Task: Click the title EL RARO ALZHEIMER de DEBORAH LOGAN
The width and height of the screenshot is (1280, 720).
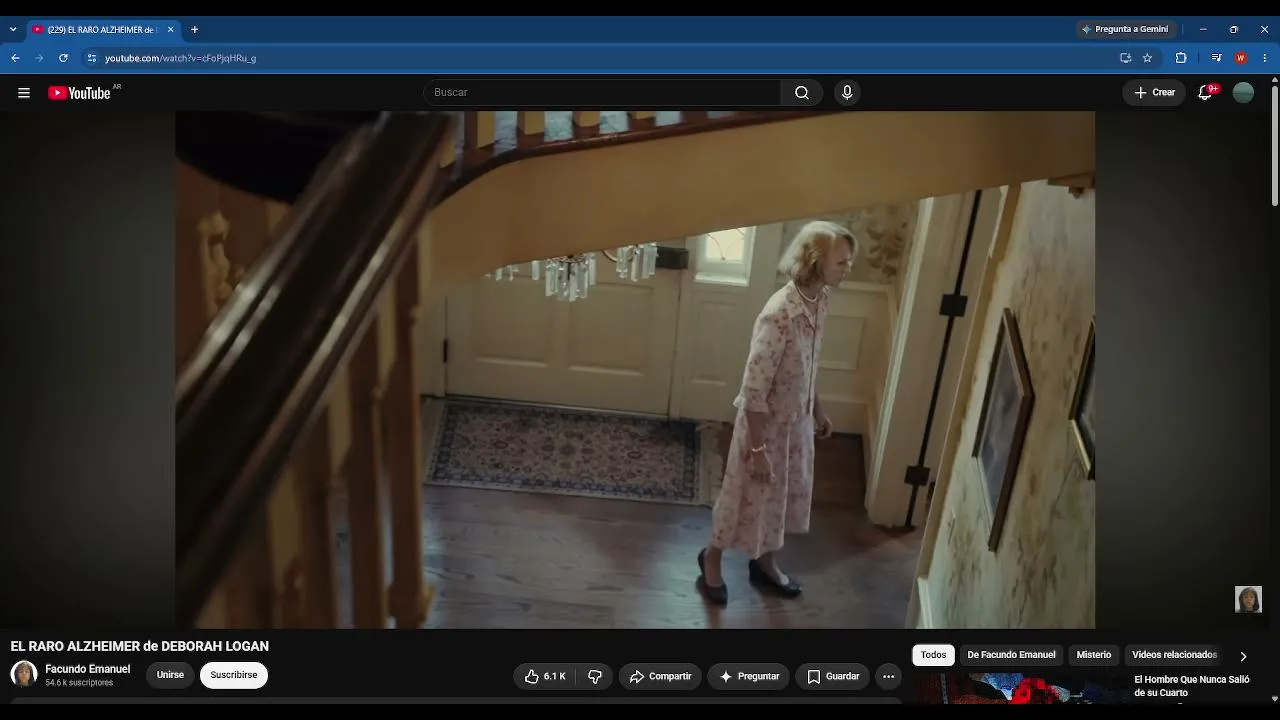Action: coord(140,647)
